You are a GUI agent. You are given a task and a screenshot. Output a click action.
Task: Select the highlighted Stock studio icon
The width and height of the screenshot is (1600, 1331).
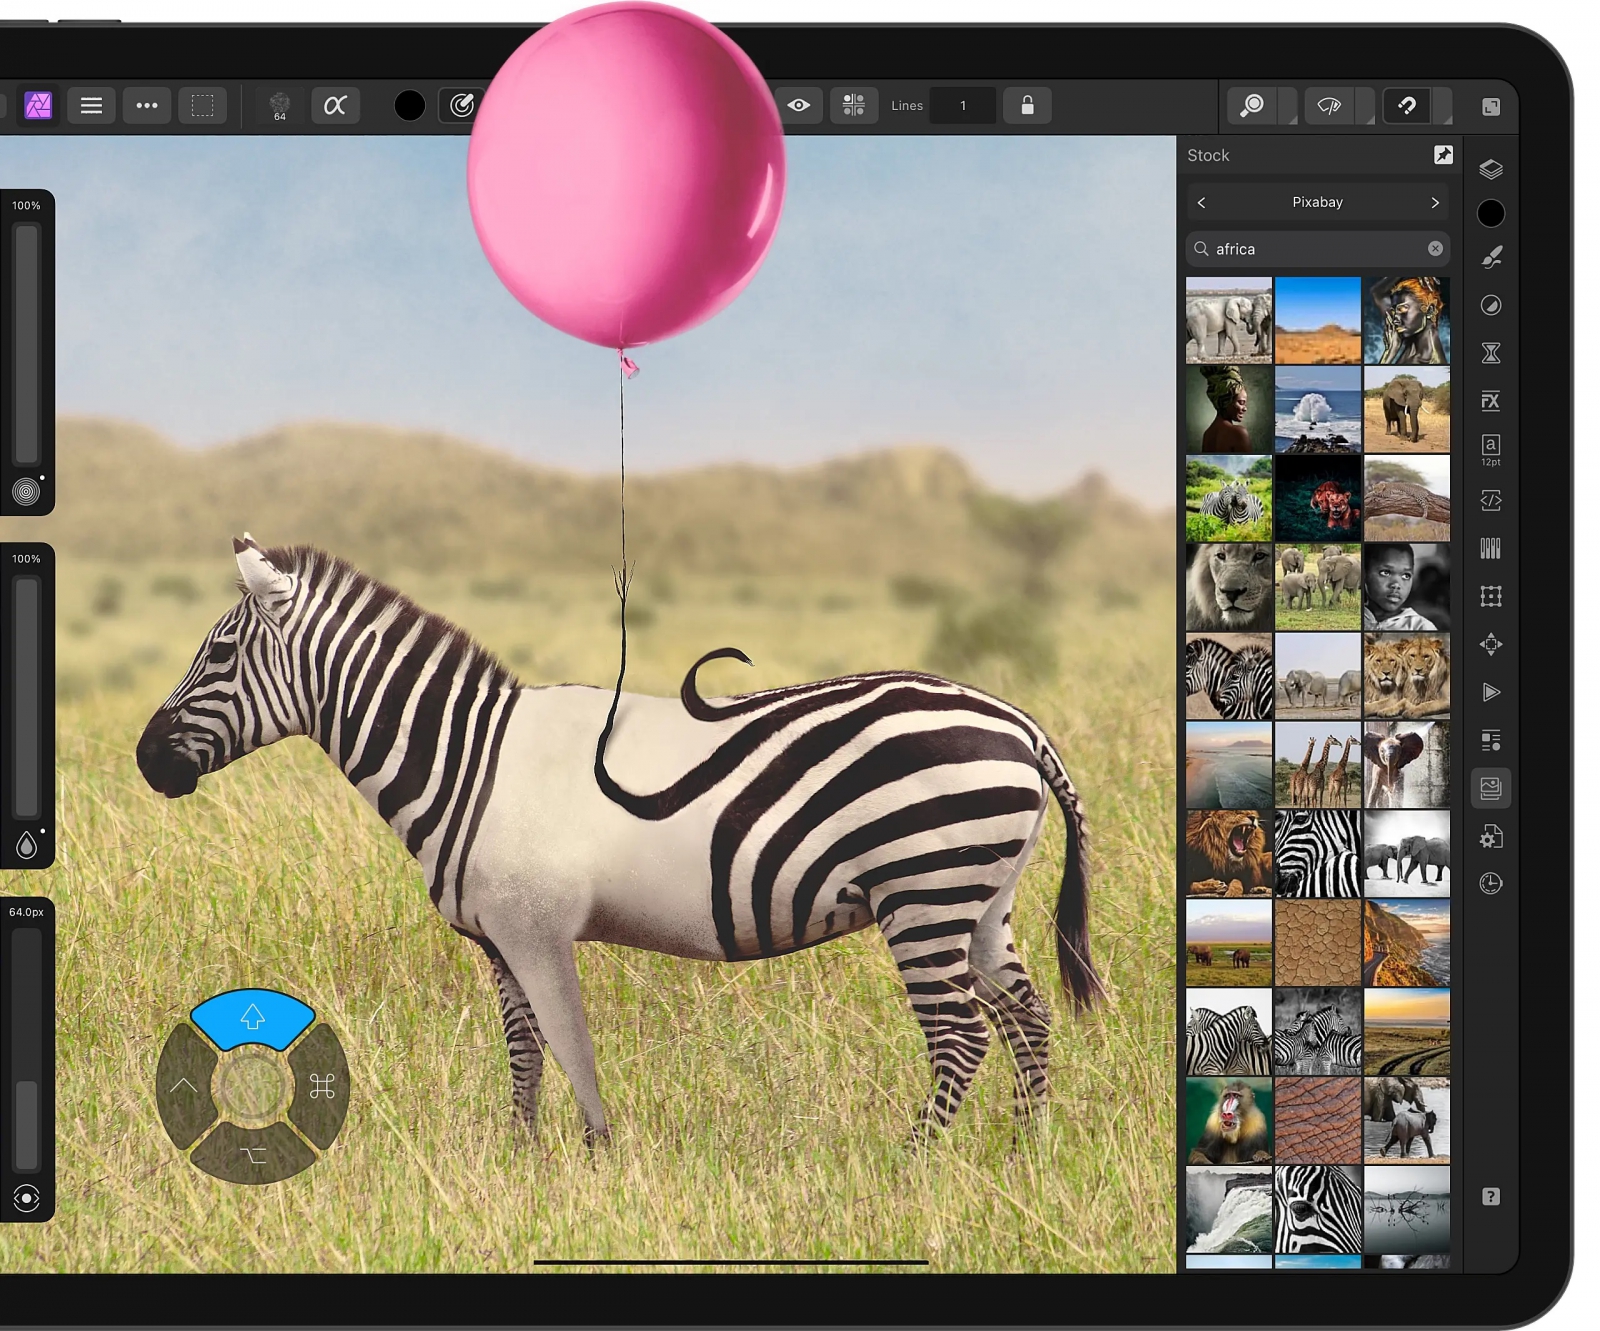[1491, 788]
